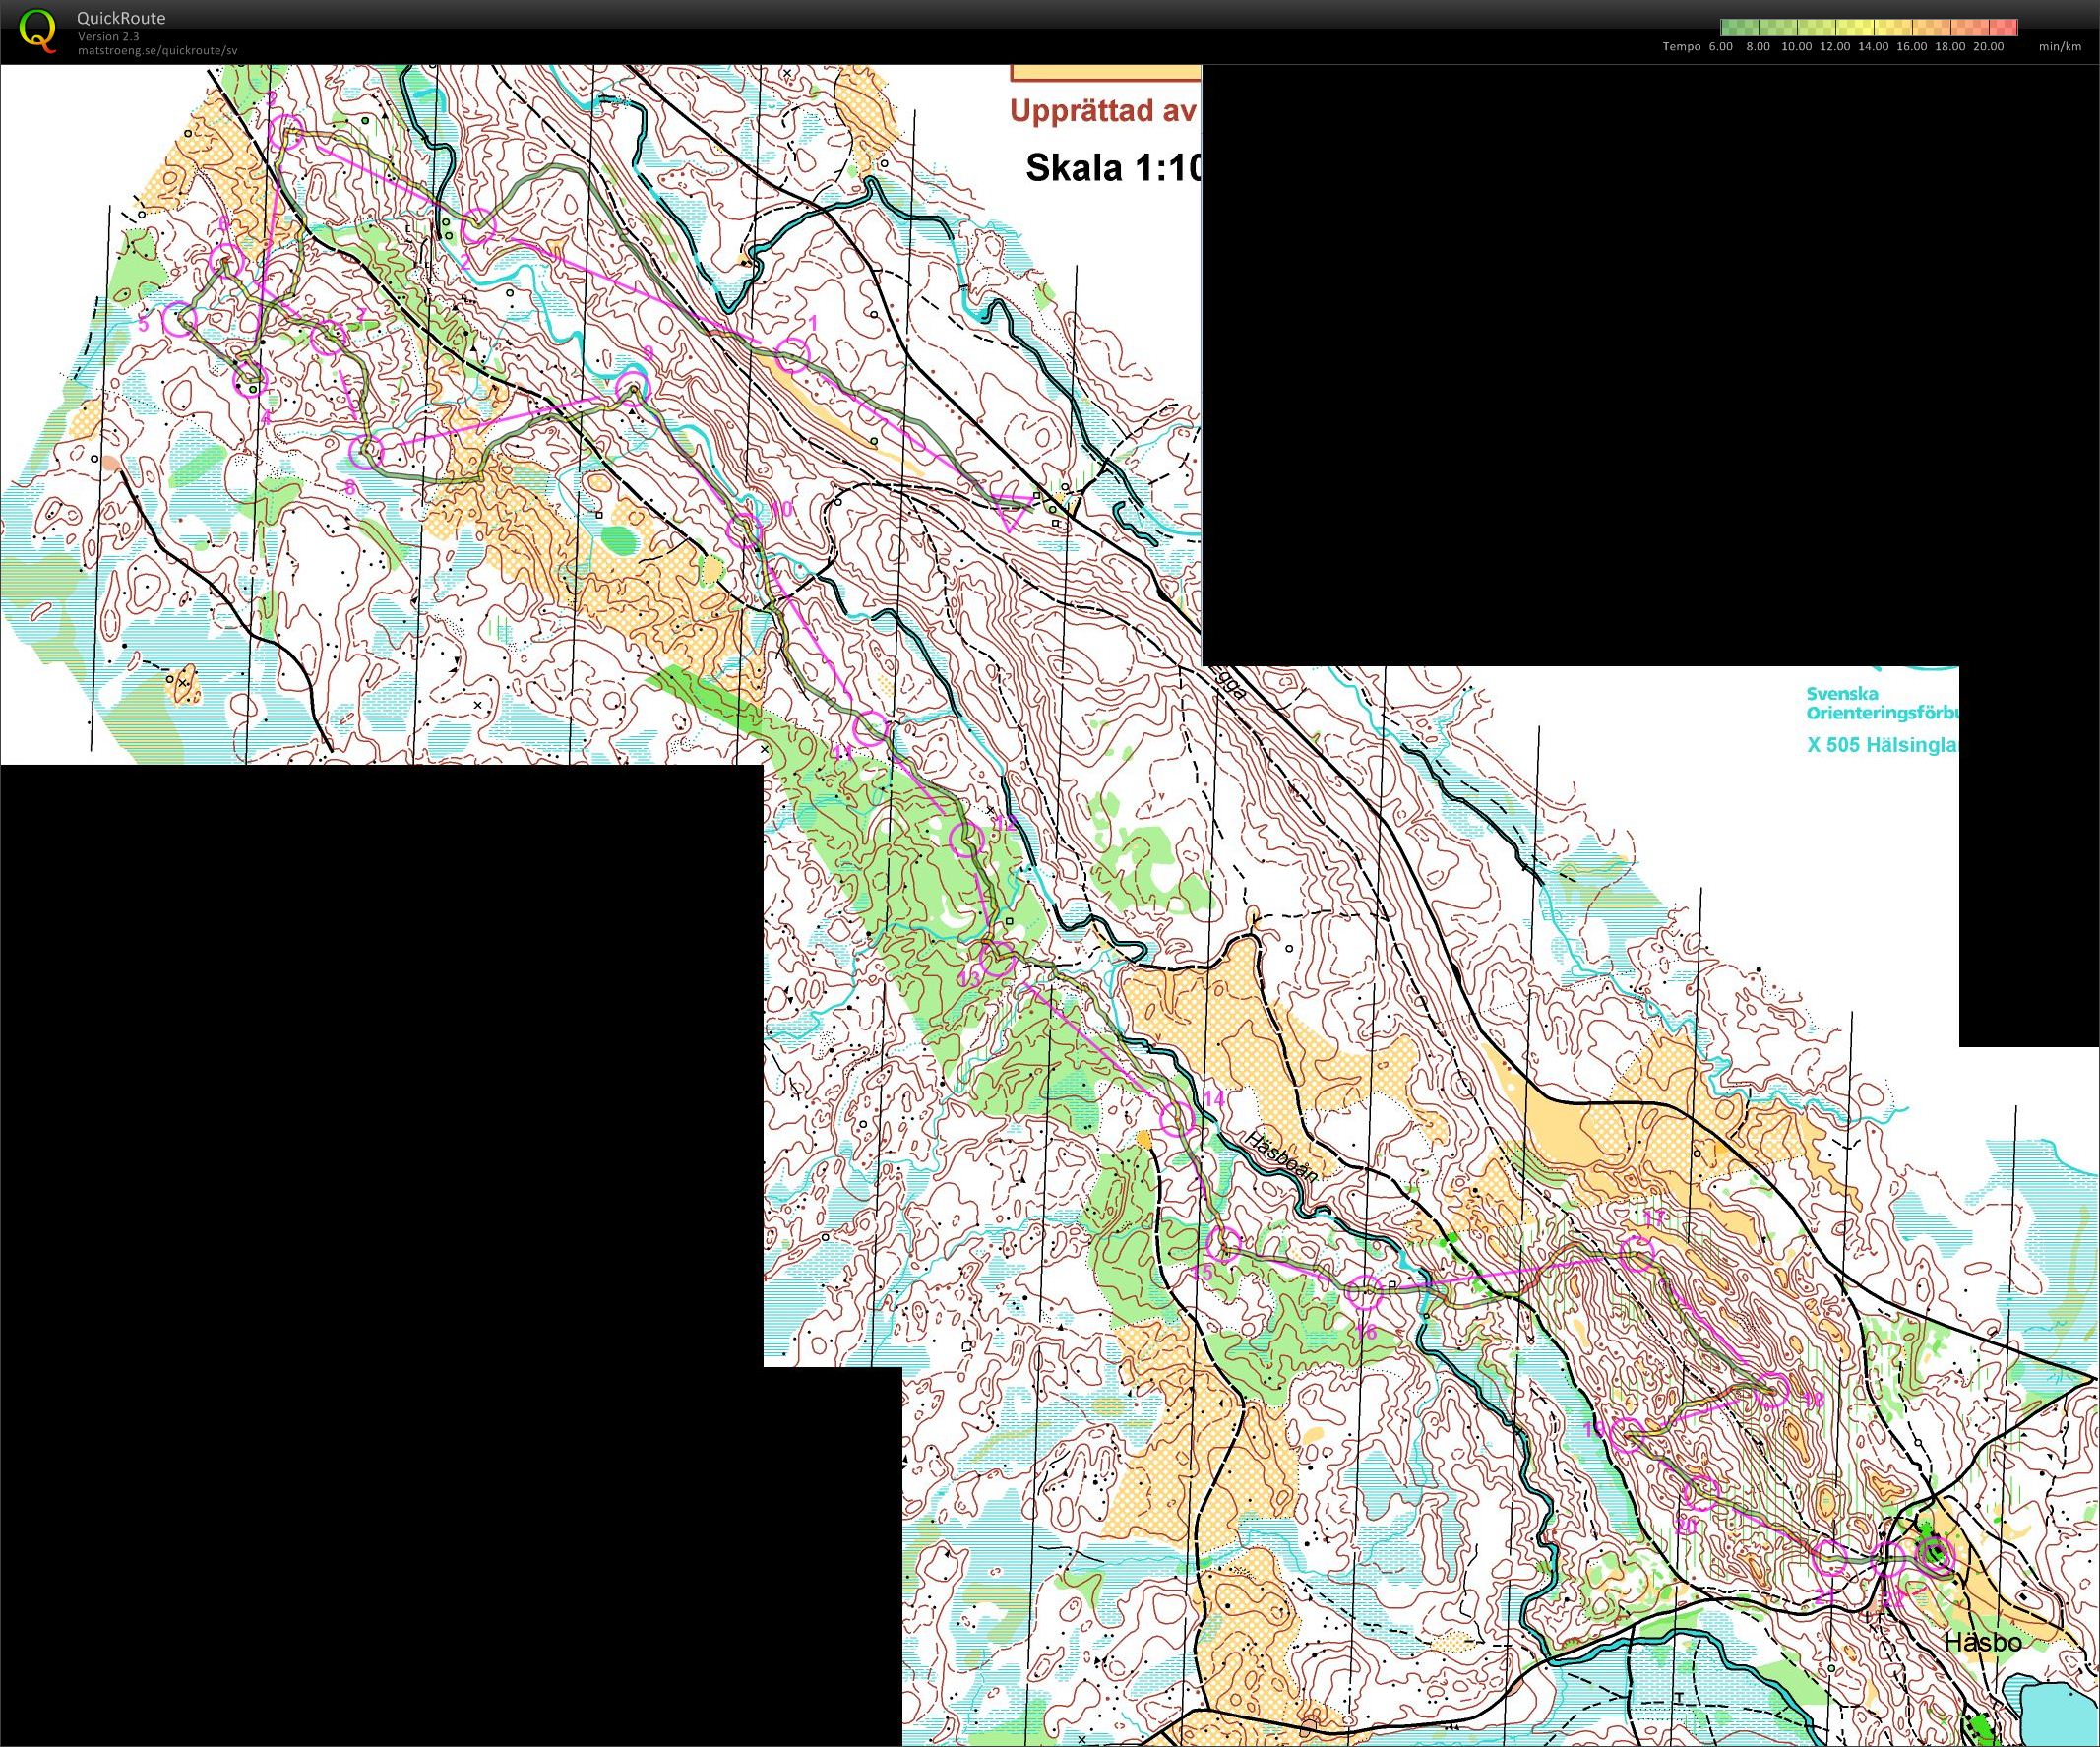Select control circle 11 on the map
Image resolution: width=2100 pixels, height=1747 pixels.
(x=870, y=728)
